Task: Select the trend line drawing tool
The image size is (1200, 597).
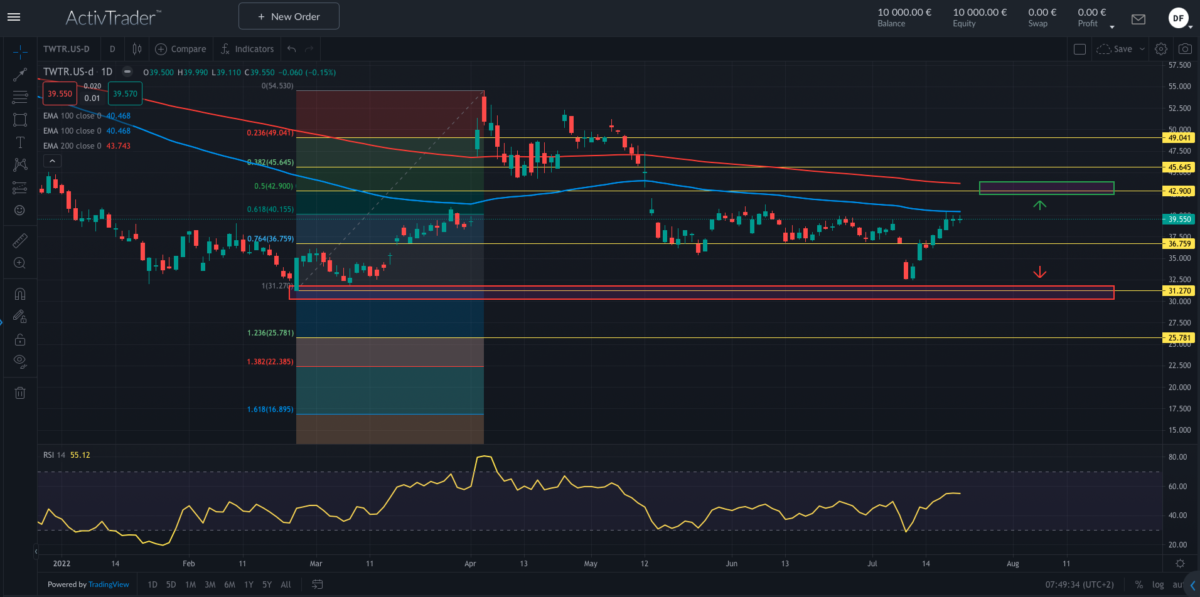Action: click(x=19, y=75)
